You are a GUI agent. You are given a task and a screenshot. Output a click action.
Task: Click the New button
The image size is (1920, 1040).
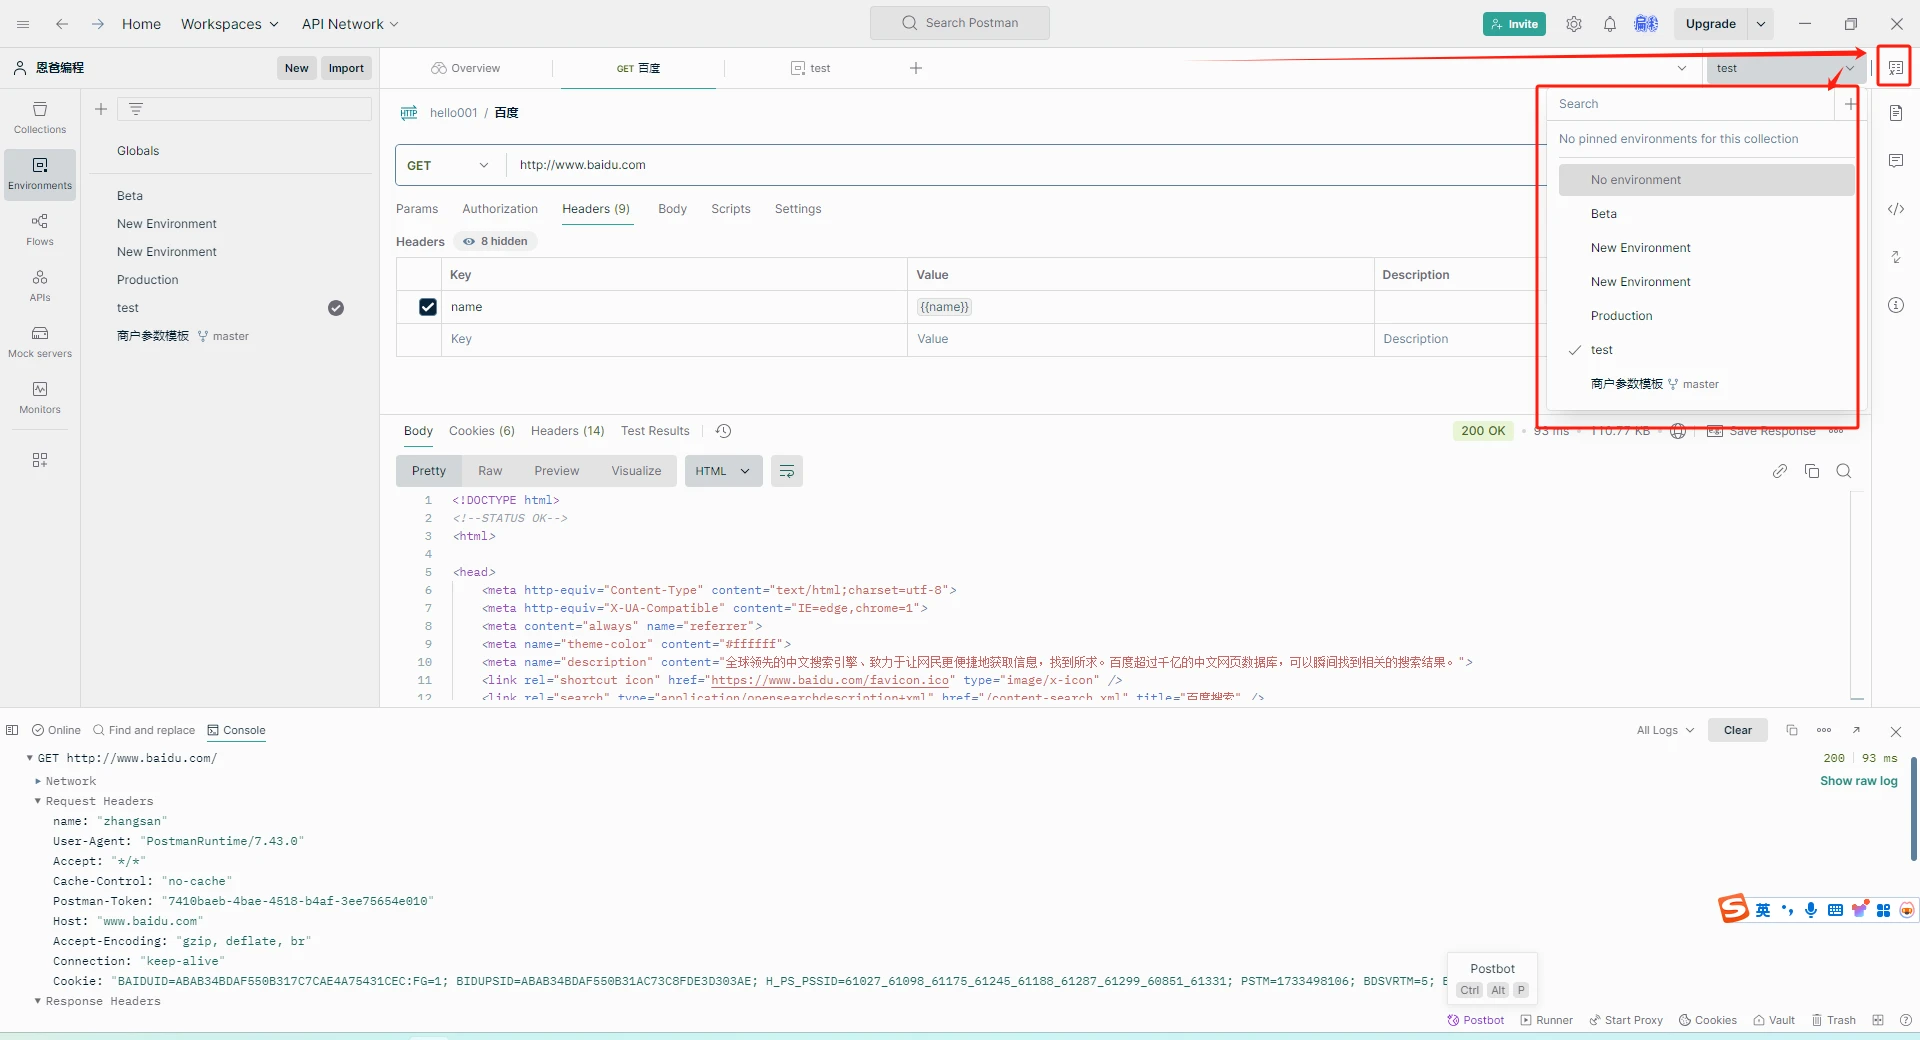tap(297, 68)
